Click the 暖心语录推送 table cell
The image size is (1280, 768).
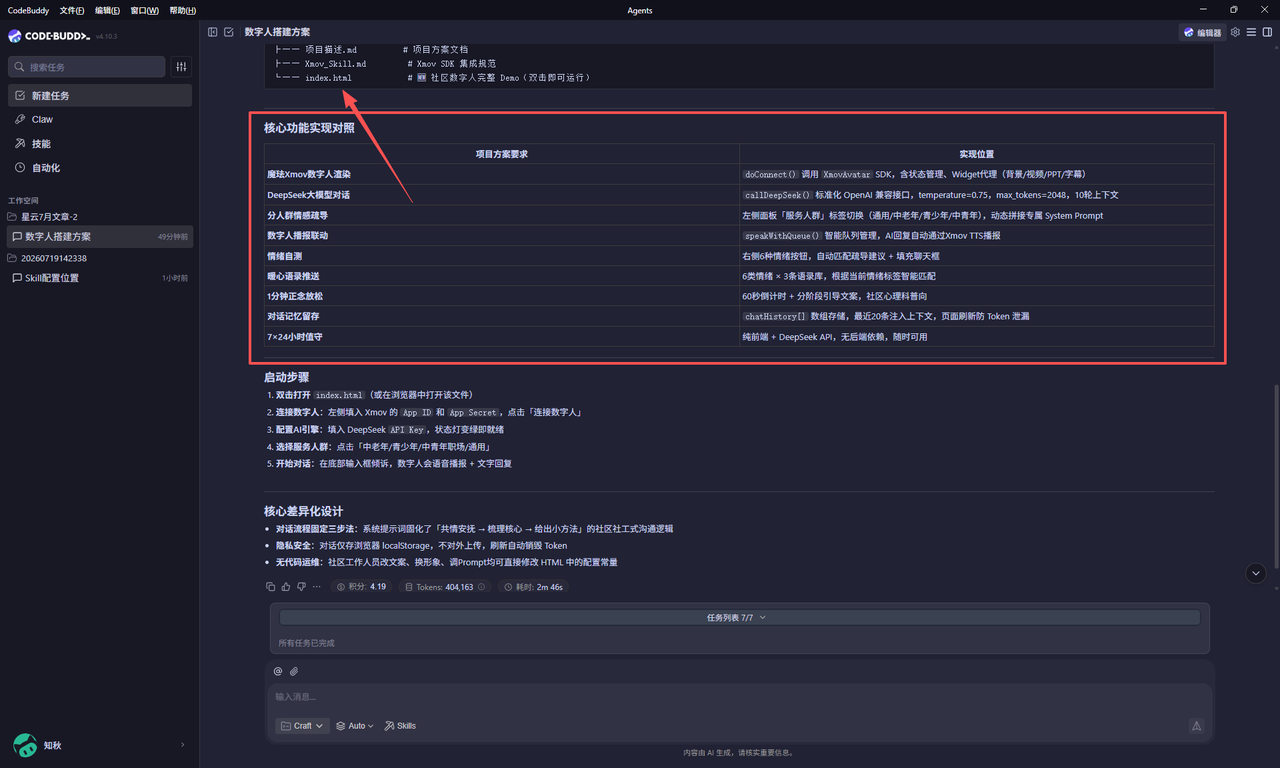tap(502, 276)
